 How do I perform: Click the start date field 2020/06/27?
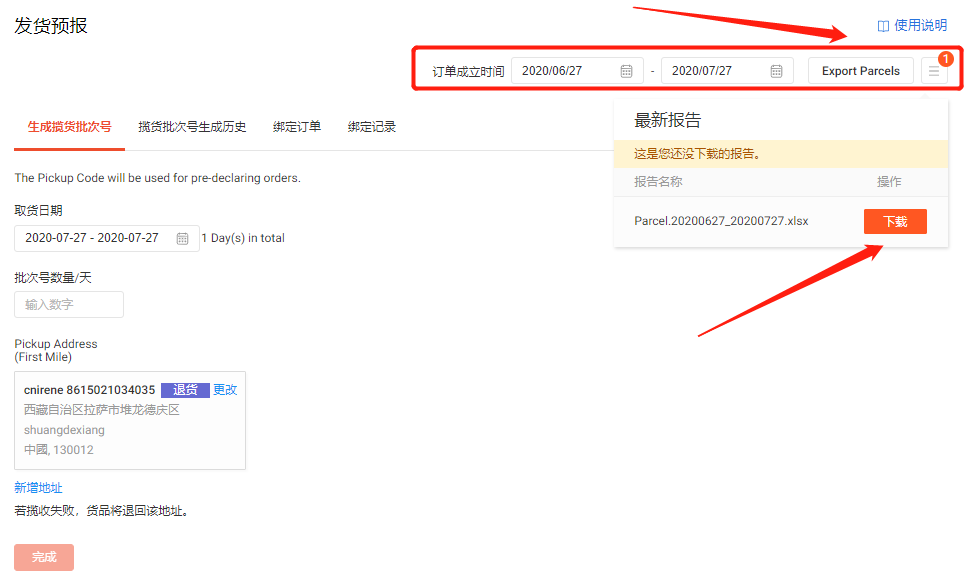pyautogui.click(x=577, y=71)
